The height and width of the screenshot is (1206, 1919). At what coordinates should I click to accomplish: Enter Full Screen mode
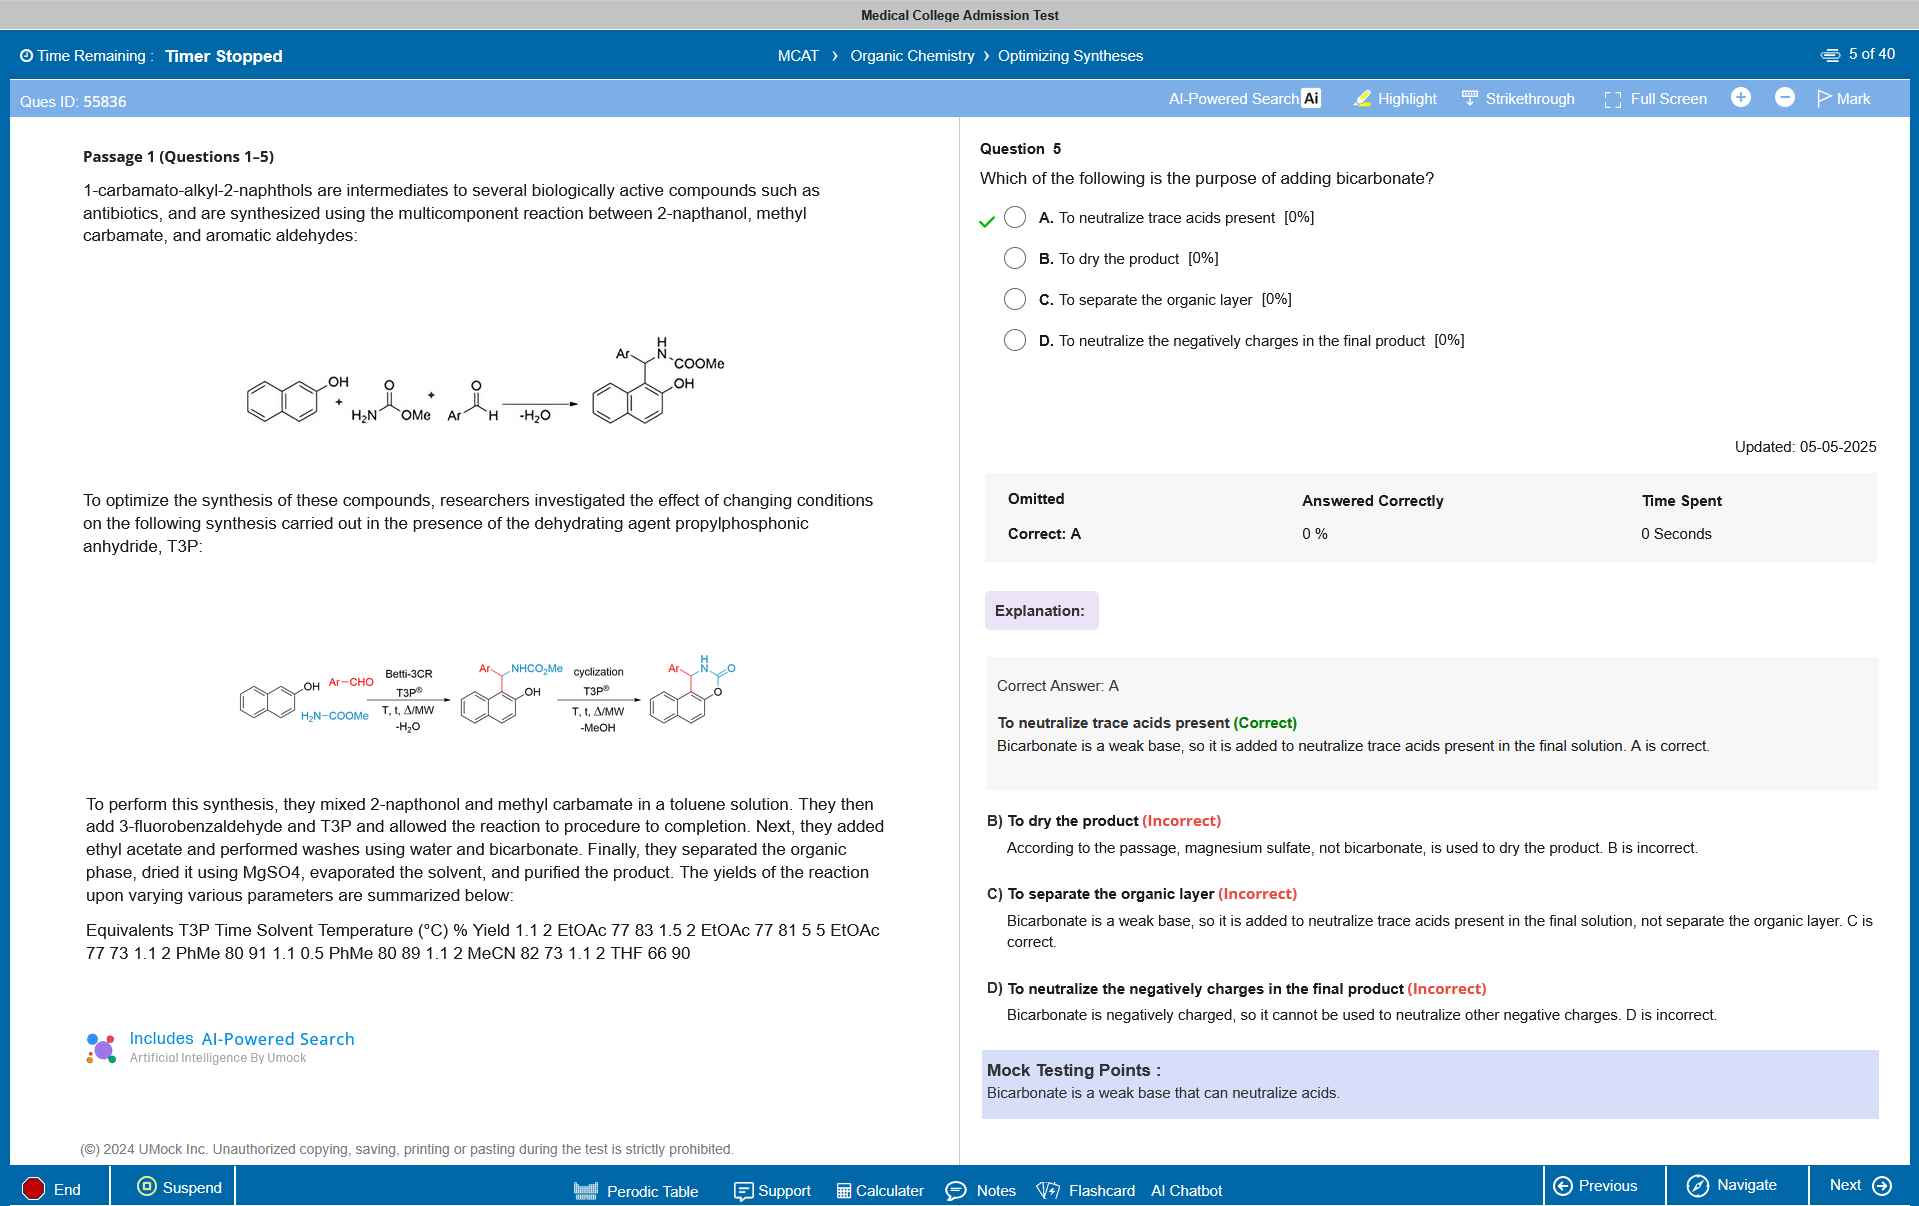click(x=1656, y=98)
